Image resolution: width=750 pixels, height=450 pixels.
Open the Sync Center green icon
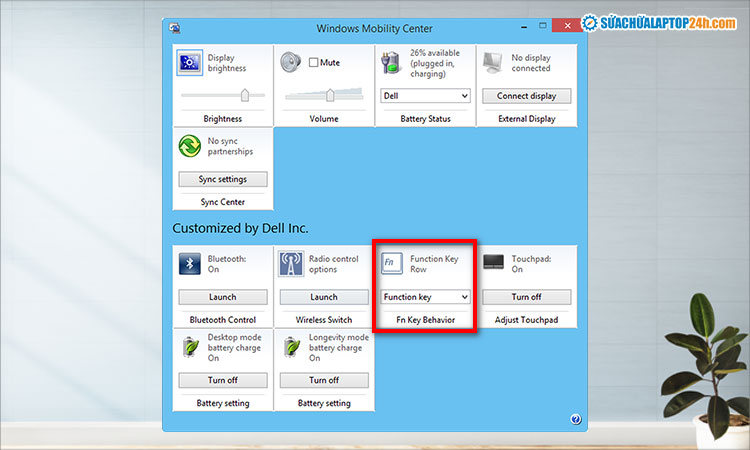pos(190,148)
